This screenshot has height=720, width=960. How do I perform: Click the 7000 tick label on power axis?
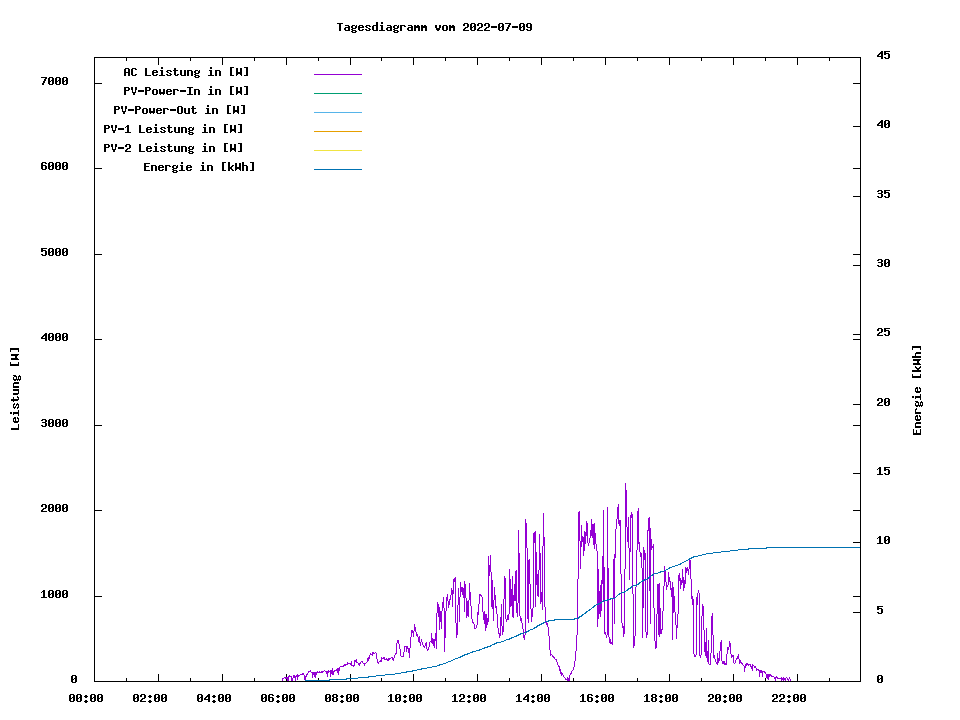(54, 81)
